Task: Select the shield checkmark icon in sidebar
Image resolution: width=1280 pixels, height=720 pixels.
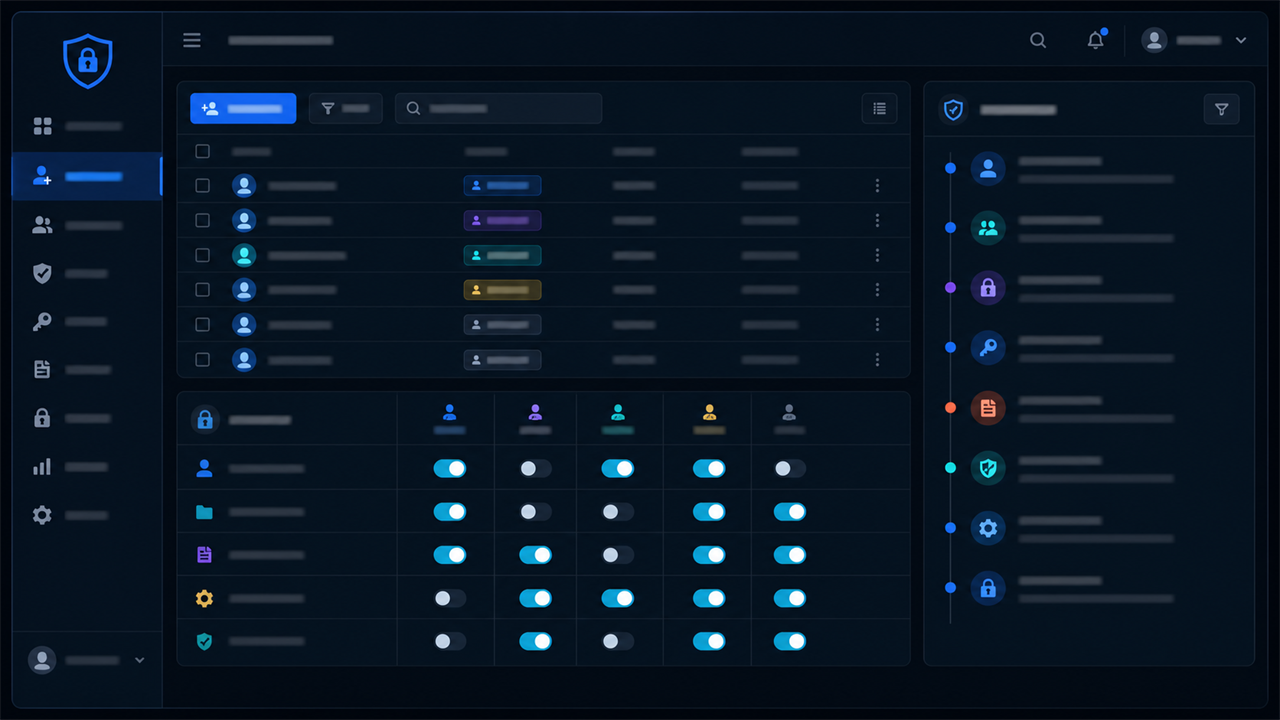Action: tap(42, 273)
